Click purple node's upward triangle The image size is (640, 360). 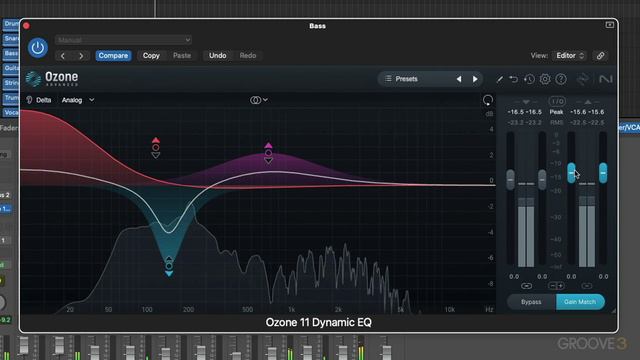point(268,145)
